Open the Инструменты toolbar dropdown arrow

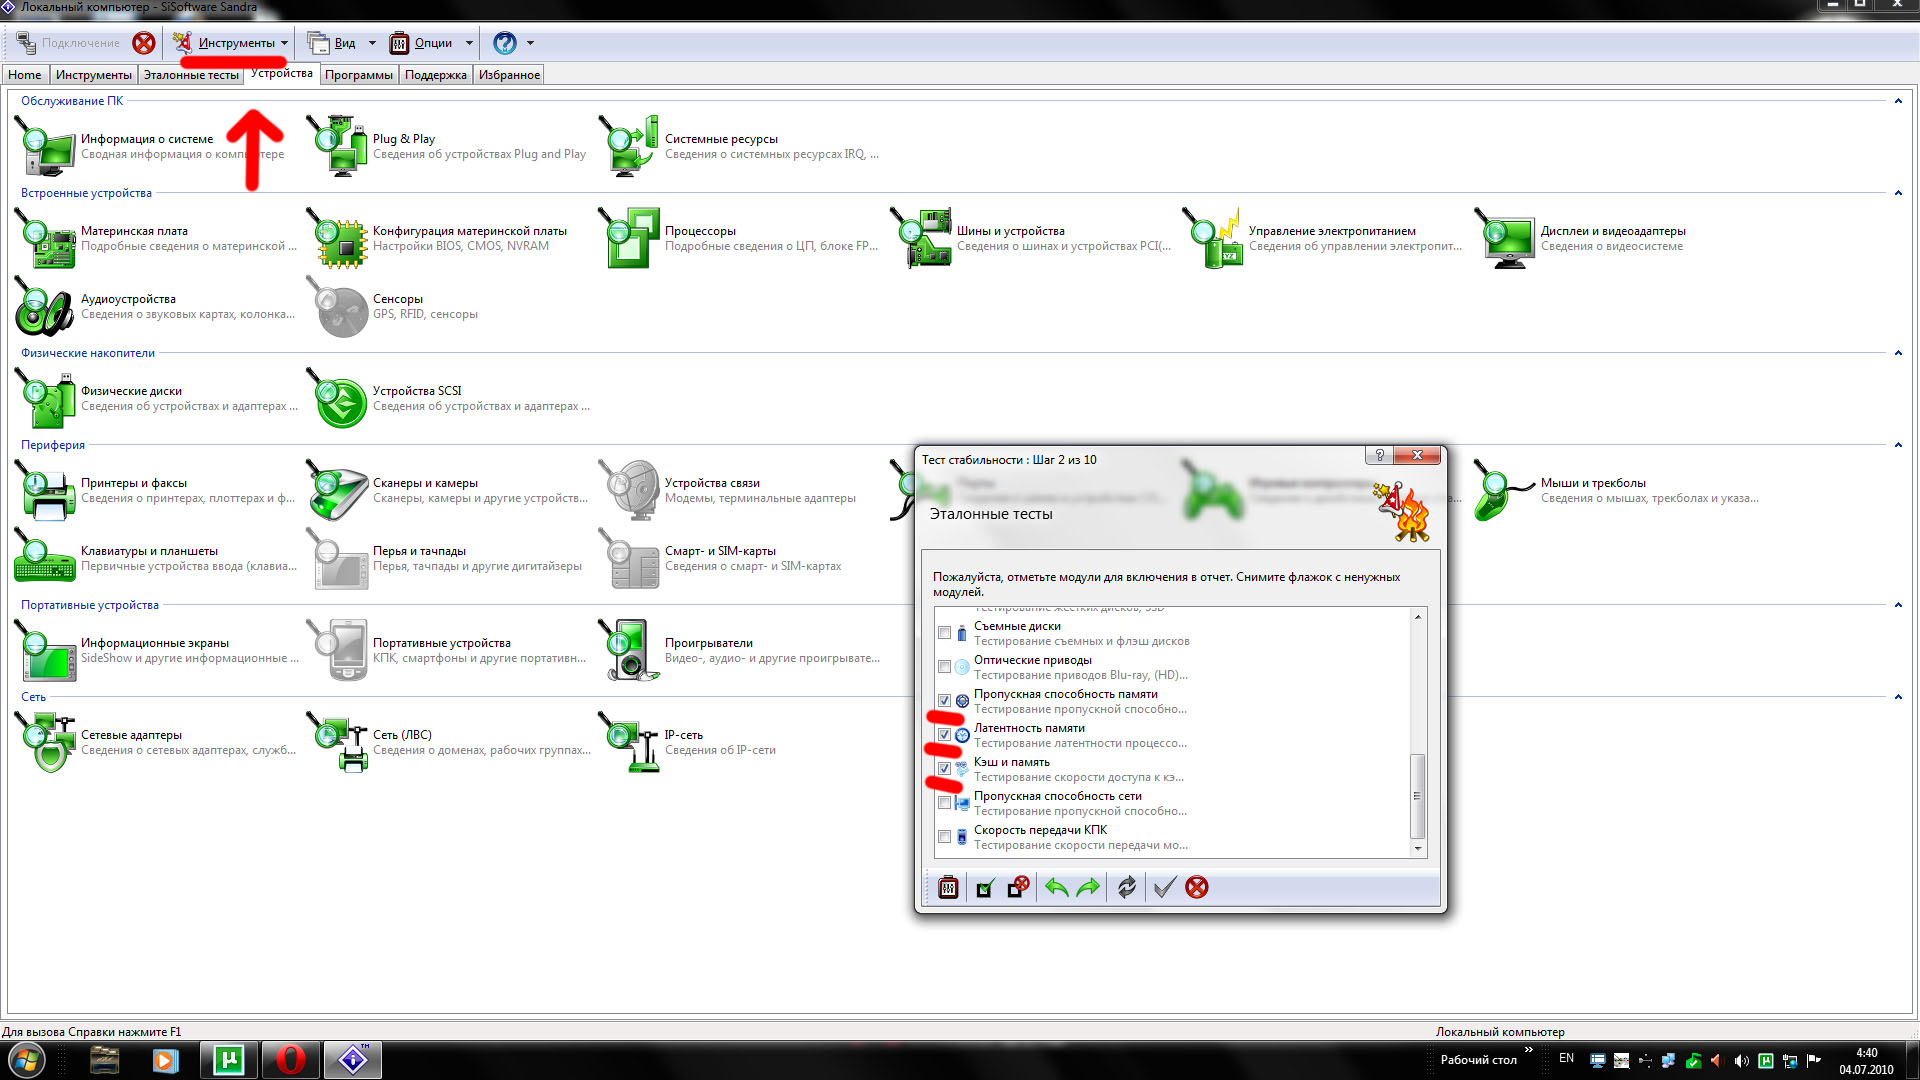click(x=284, y=43)
